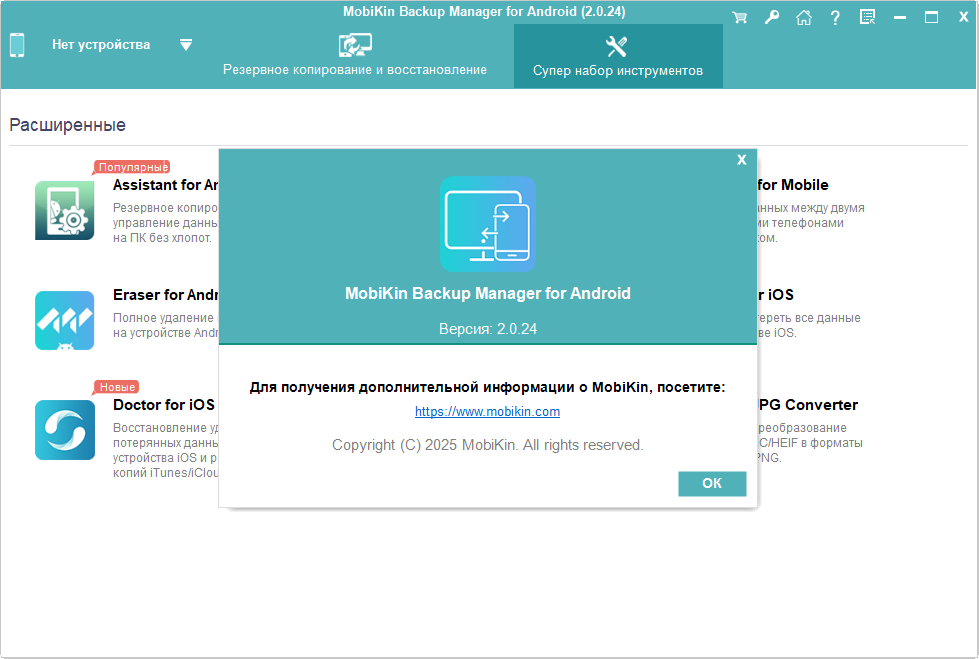Open the home page icon
The height and width of the screenshot is (659, 979).
[x=804, y=17]
